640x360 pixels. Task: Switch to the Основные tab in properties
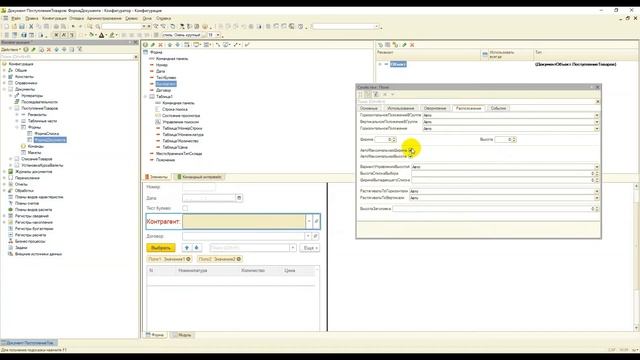pyautogui.click(x=369, y=108)
